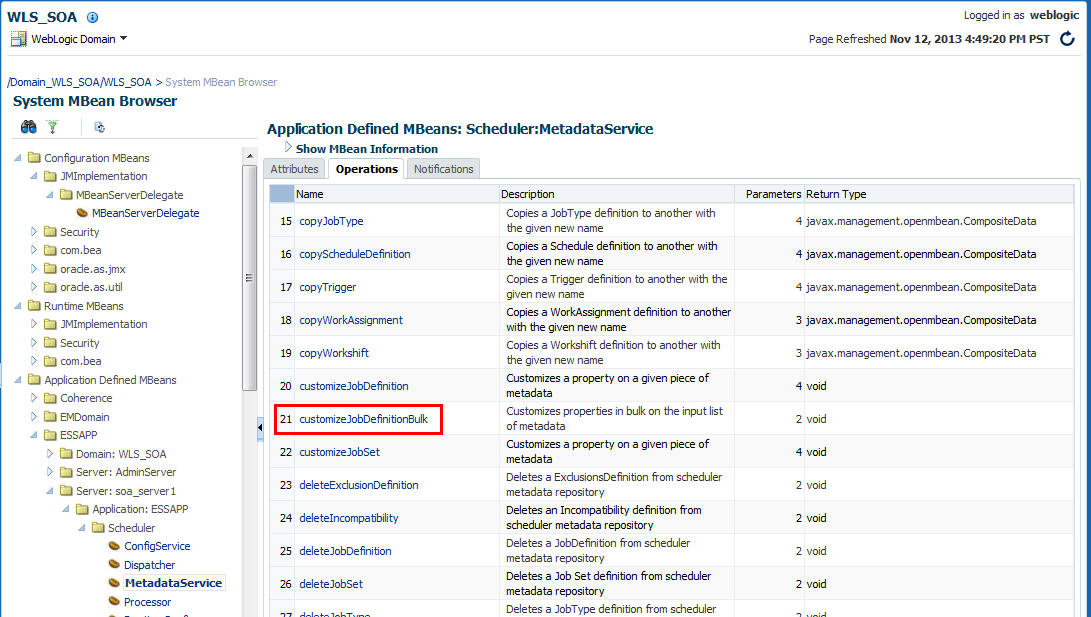This screenshot has height=617, width=1091.
Task: Click the Description column header
Action: point(616,194)
